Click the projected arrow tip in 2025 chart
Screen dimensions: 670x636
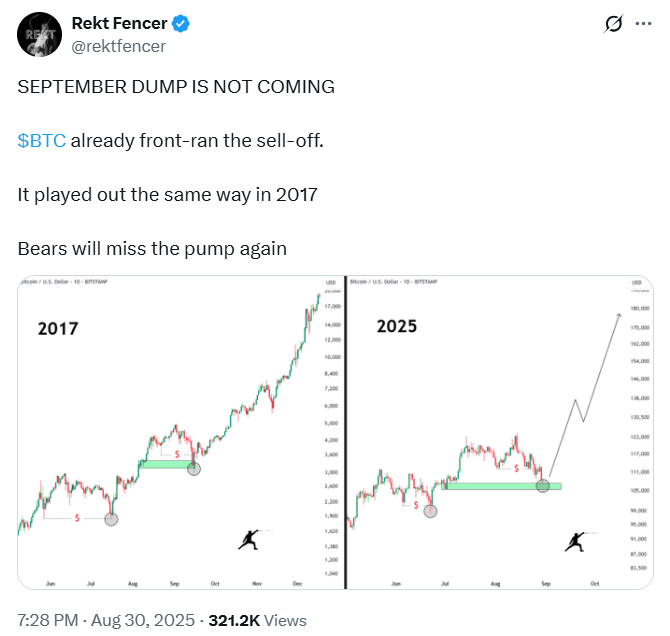(619, 316)
